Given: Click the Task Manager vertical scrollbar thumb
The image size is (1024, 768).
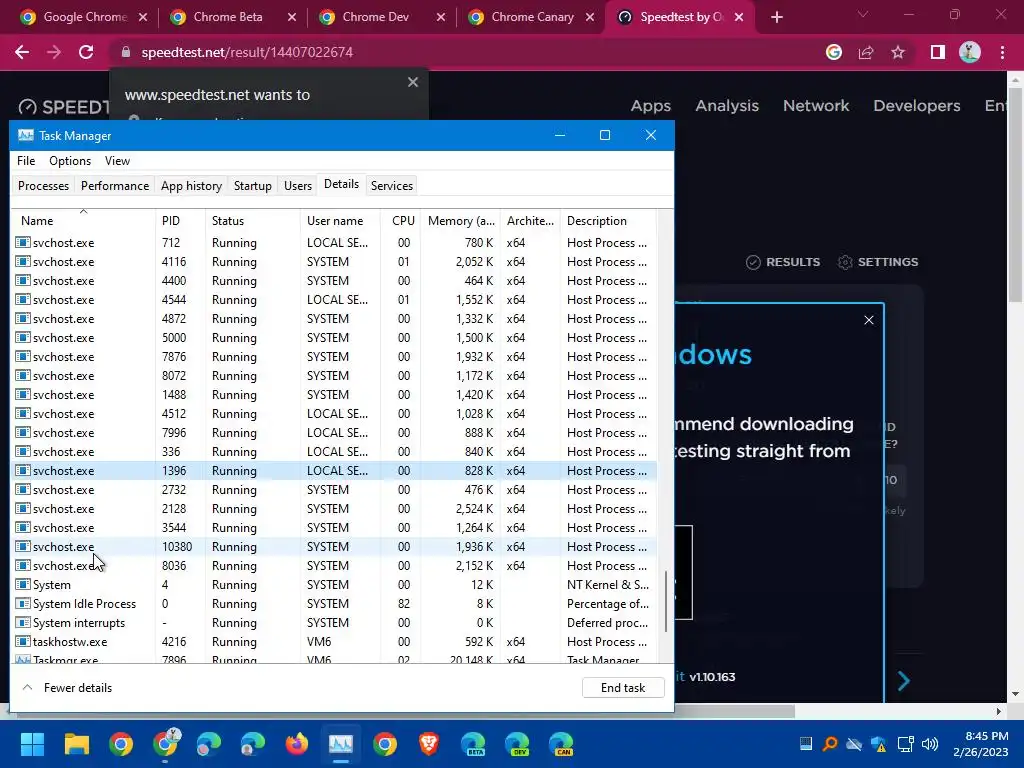Looking at the screenshot, I should pyautogui.click(x=665, y=601).
